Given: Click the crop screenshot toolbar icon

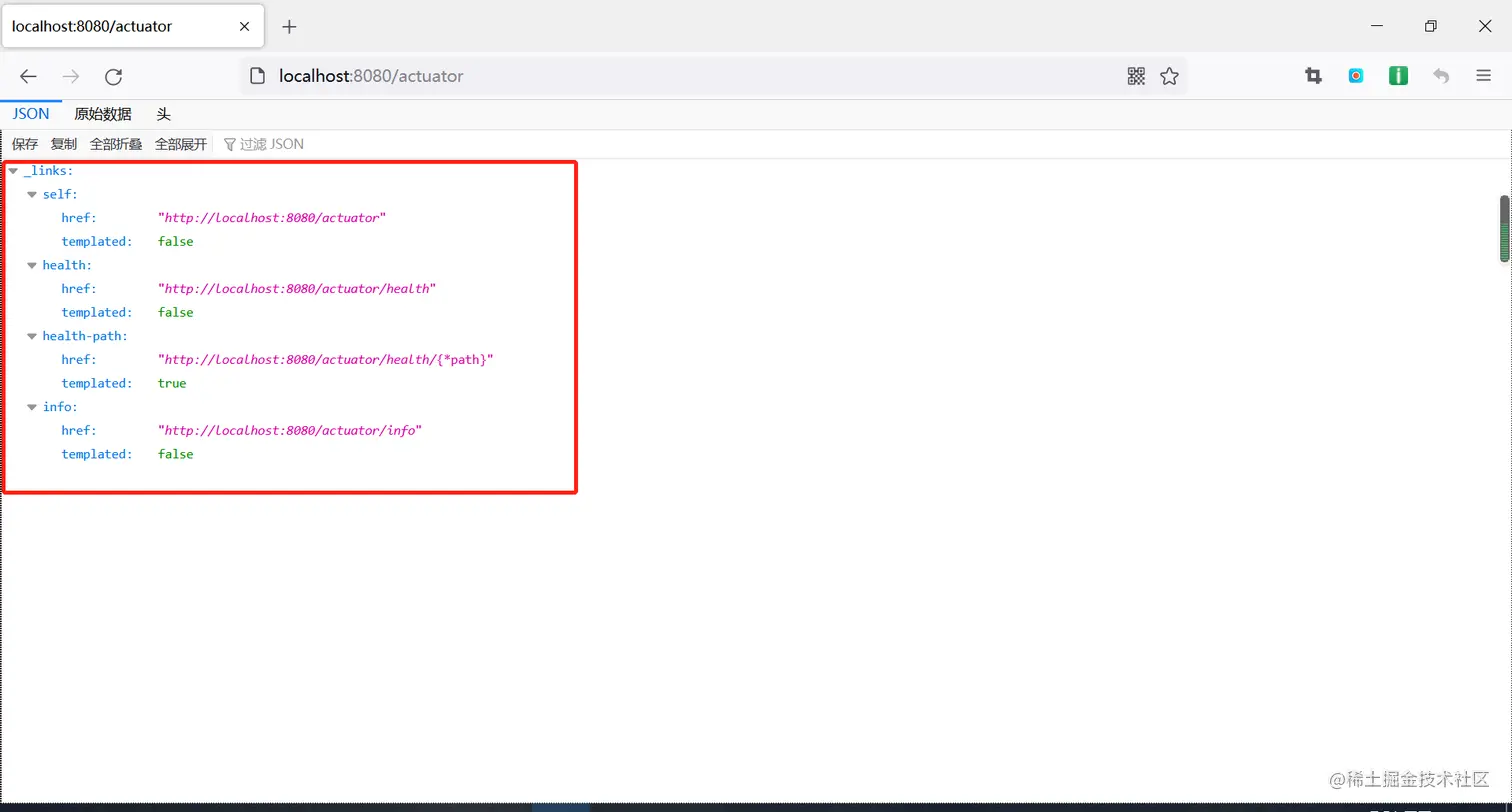Looking at the screenshot, I should (x=1313, y=76).
